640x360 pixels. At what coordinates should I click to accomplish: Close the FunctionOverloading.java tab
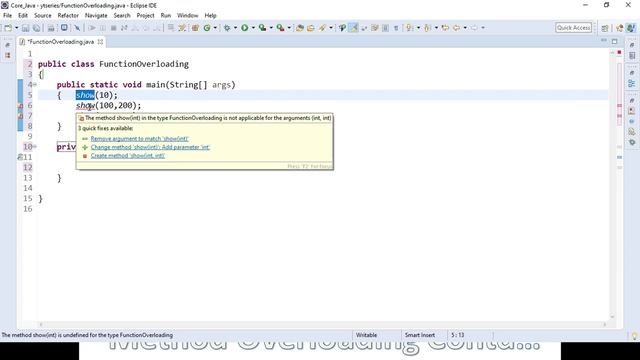point(100,42)
